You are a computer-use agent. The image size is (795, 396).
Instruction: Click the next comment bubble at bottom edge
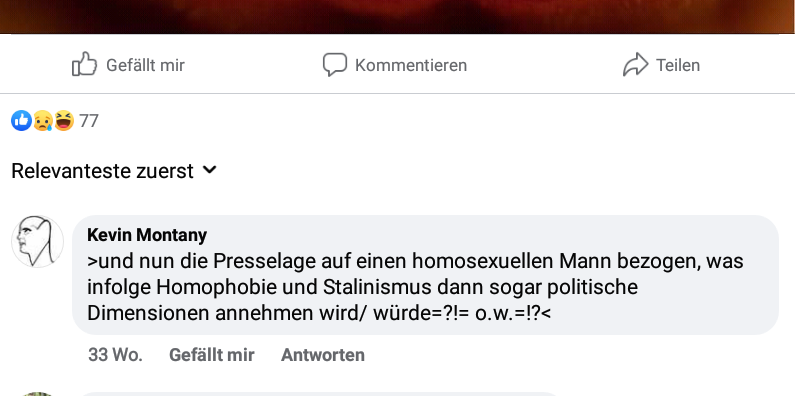pos(319,394)
